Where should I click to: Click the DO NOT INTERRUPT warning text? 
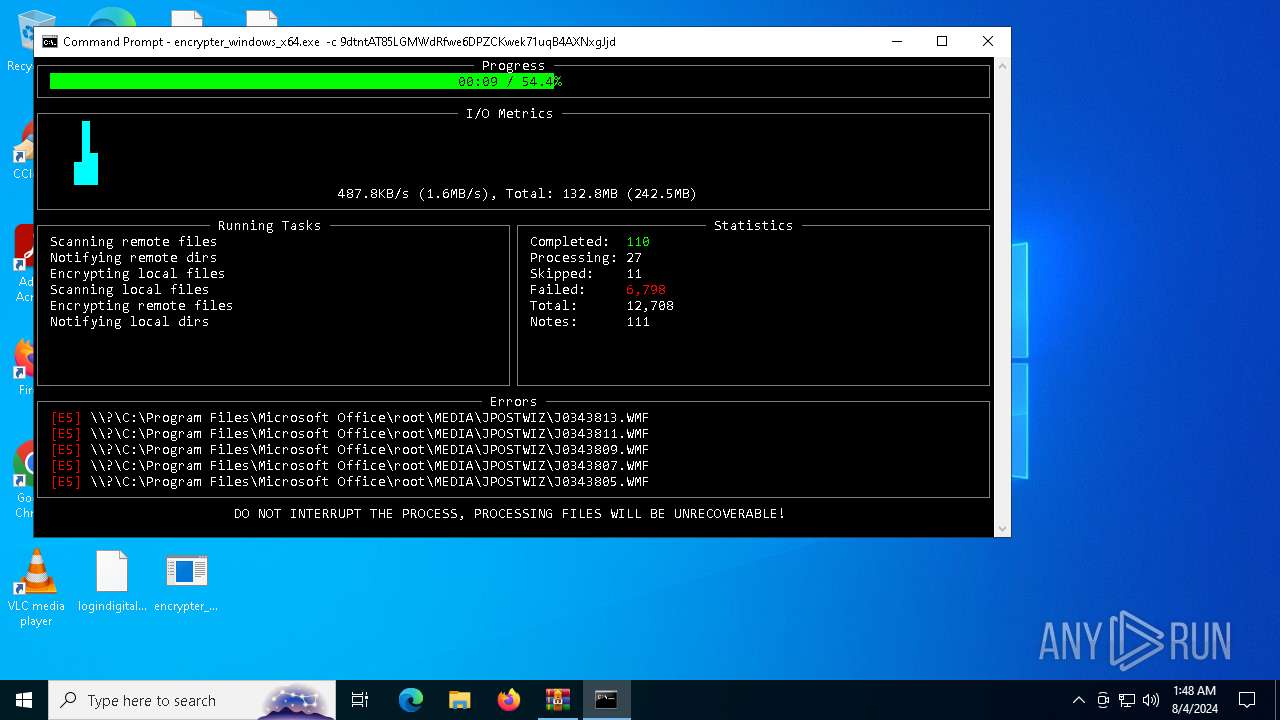pyautogui.click(x=509, y=513)
